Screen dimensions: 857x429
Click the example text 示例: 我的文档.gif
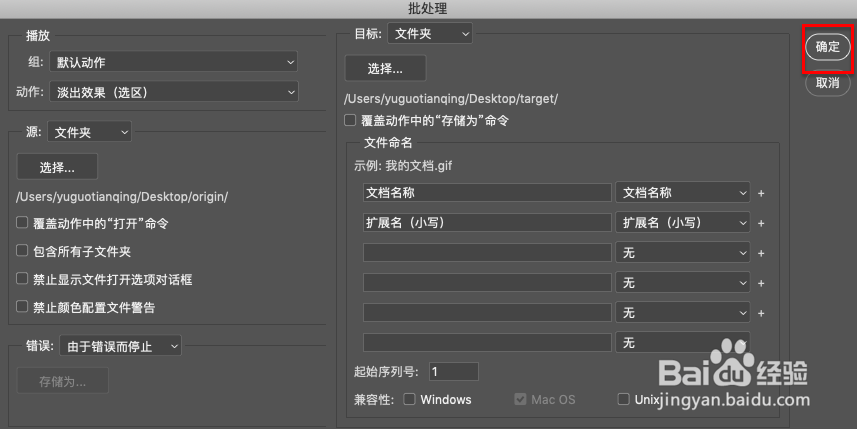coord(403,166)
